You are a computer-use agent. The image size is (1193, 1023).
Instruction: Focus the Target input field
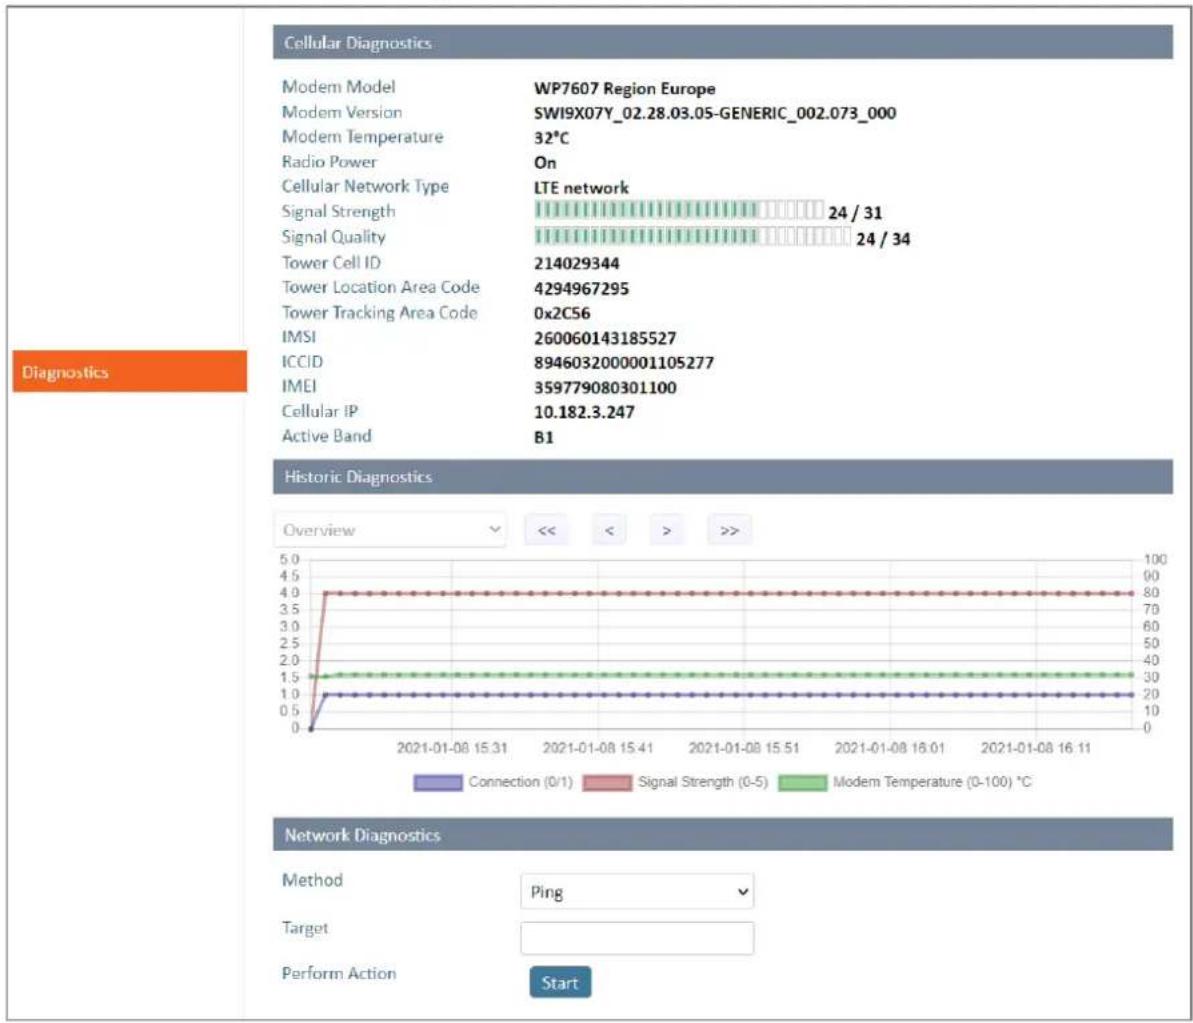point(638,938)
